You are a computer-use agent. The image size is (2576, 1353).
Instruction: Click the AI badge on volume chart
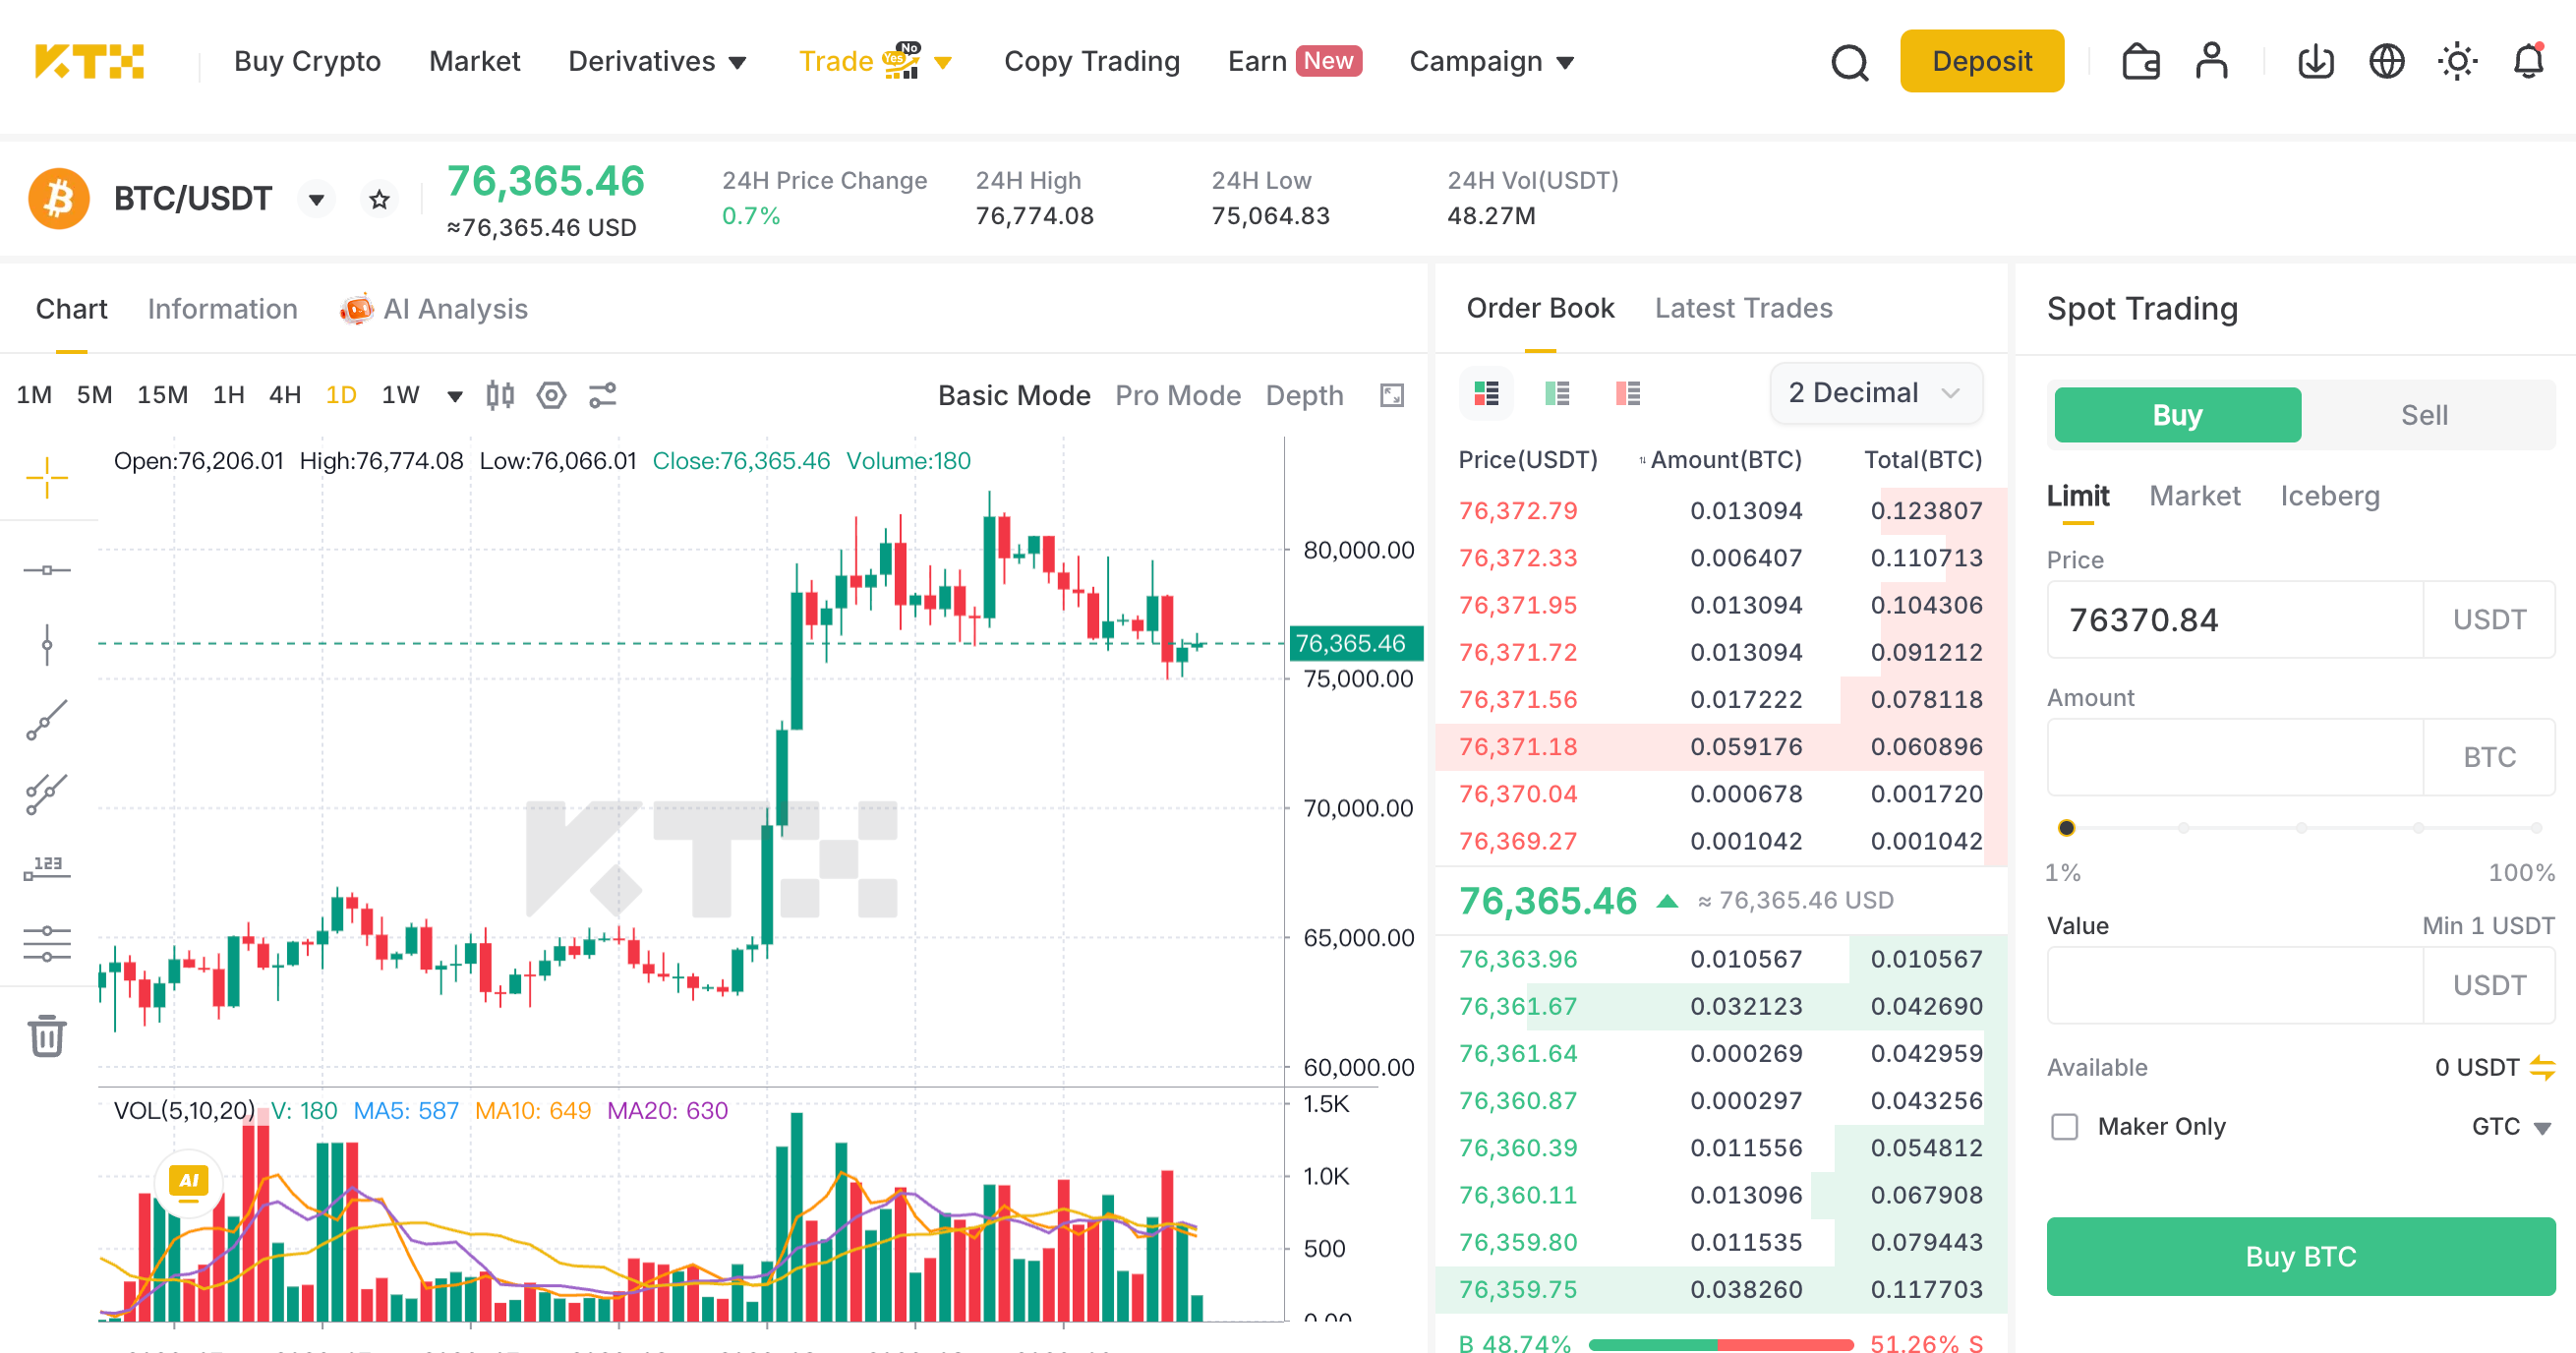[x=188, y=1181]
